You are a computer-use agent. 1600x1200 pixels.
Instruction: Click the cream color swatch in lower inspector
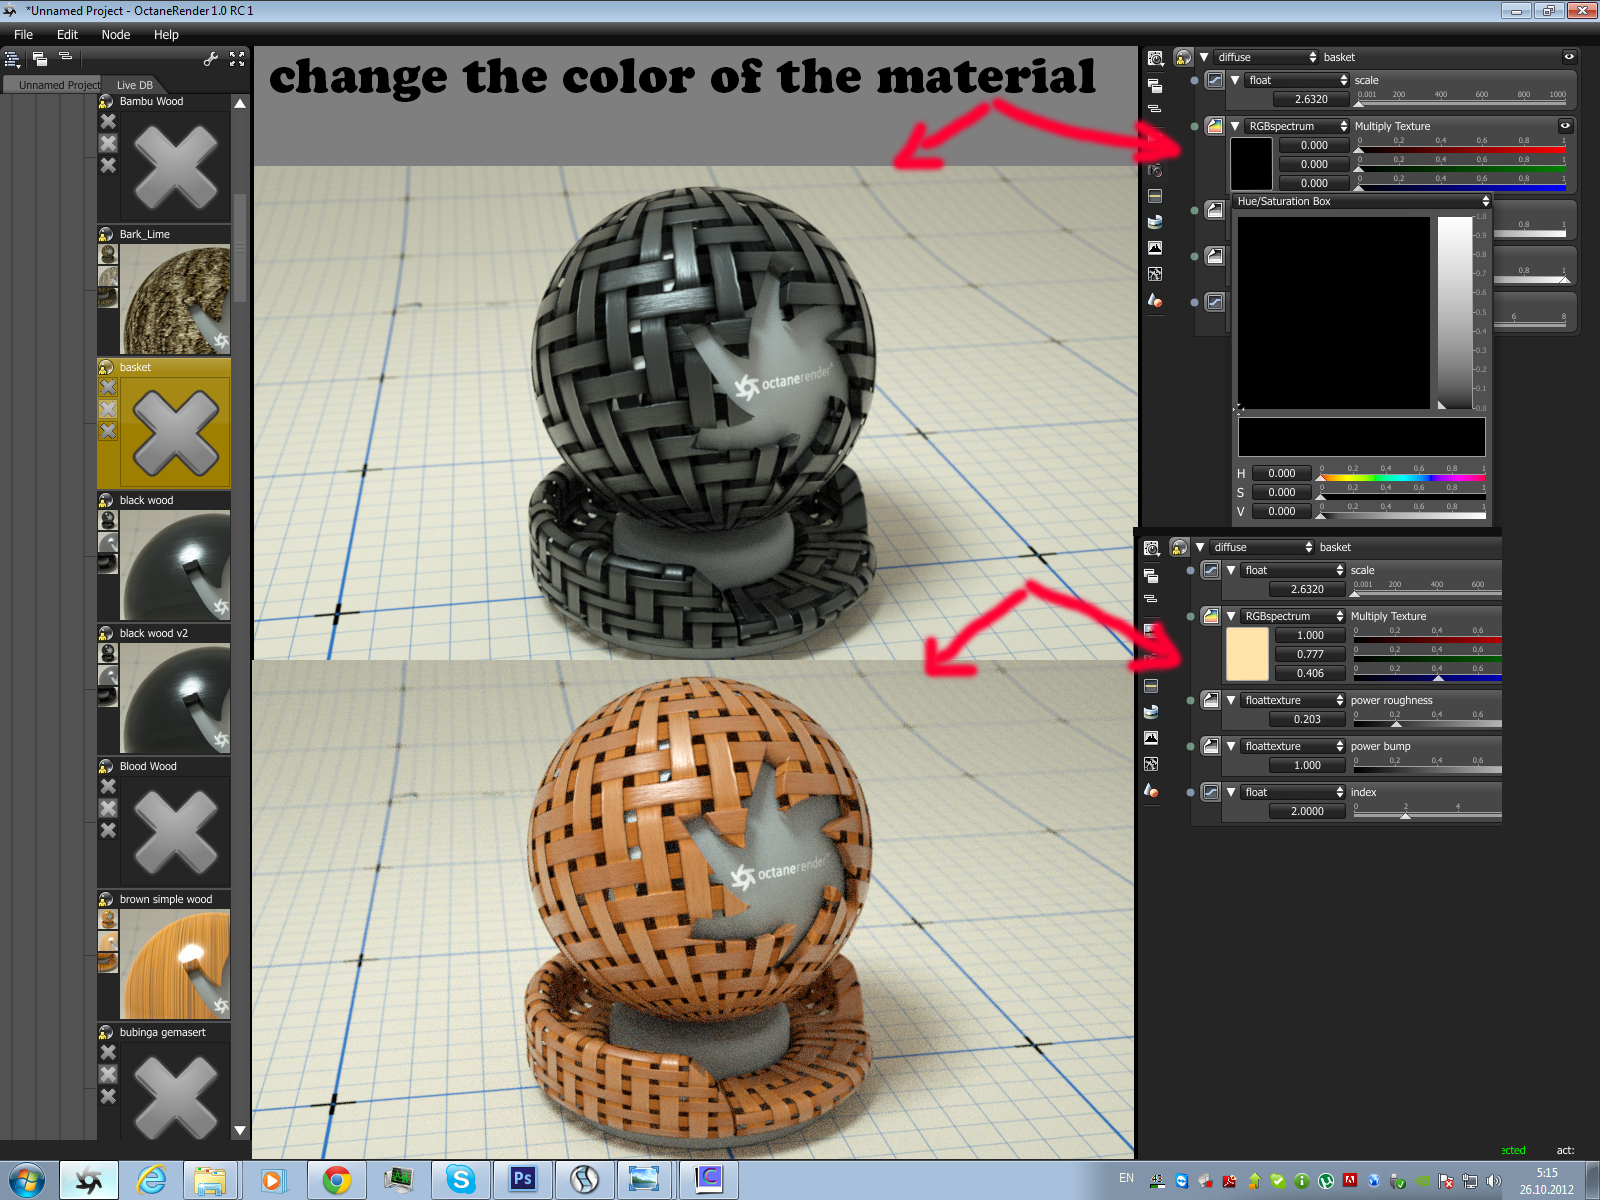tap(1247, 654)
